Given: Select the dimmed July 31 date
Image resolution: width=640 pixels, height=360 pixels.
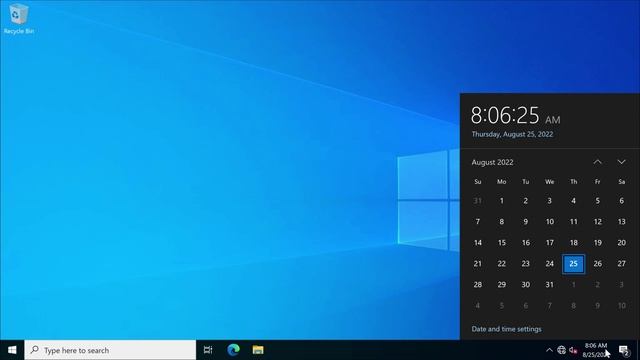Looking at the screenshot, I should 478,200.
